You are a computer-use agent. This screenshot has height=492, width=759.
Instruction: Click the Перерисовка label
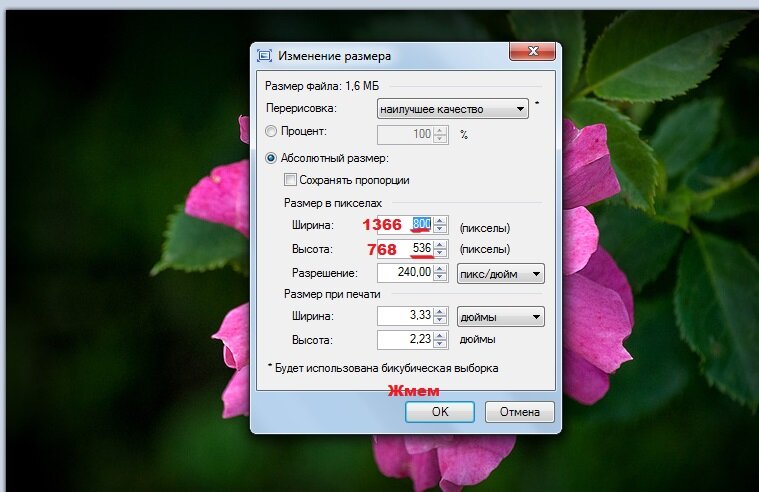click(x=301, y=108)
